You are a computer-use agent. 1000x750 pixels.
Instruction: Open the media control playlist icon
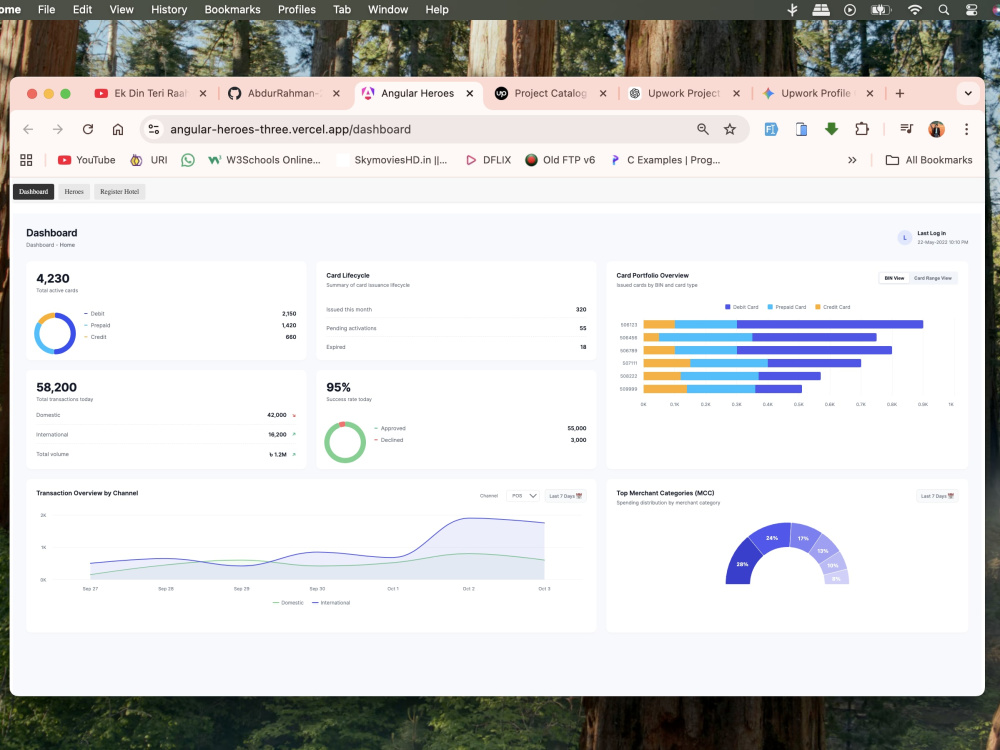click(906, 129)
